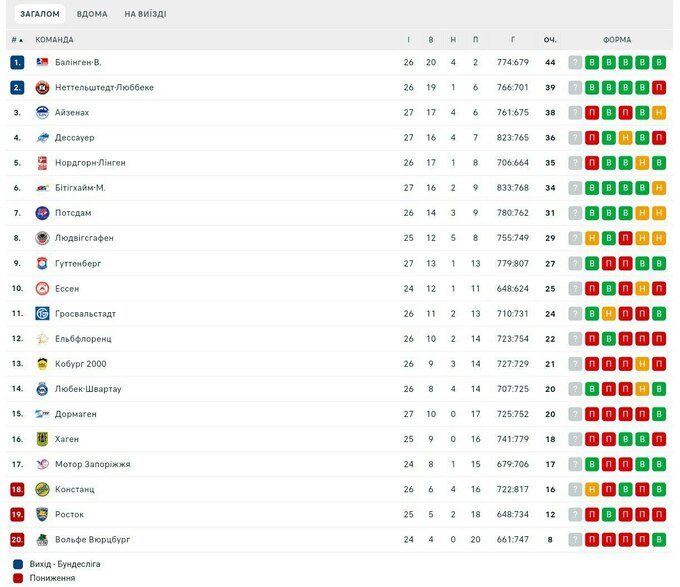
Task: Click the Неттельштедт-Люббеке team logo
Action: pos(42,87)
